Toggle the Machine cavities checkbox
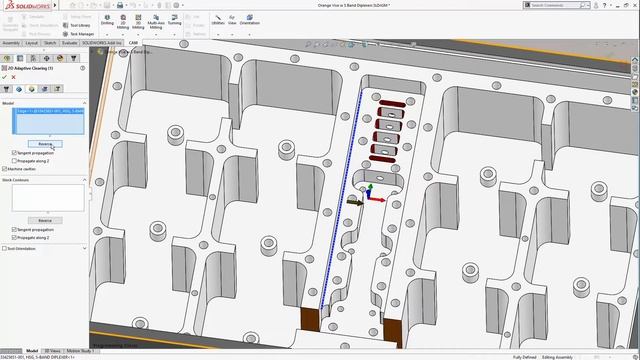The image size is (640, 360). [4, 169]
